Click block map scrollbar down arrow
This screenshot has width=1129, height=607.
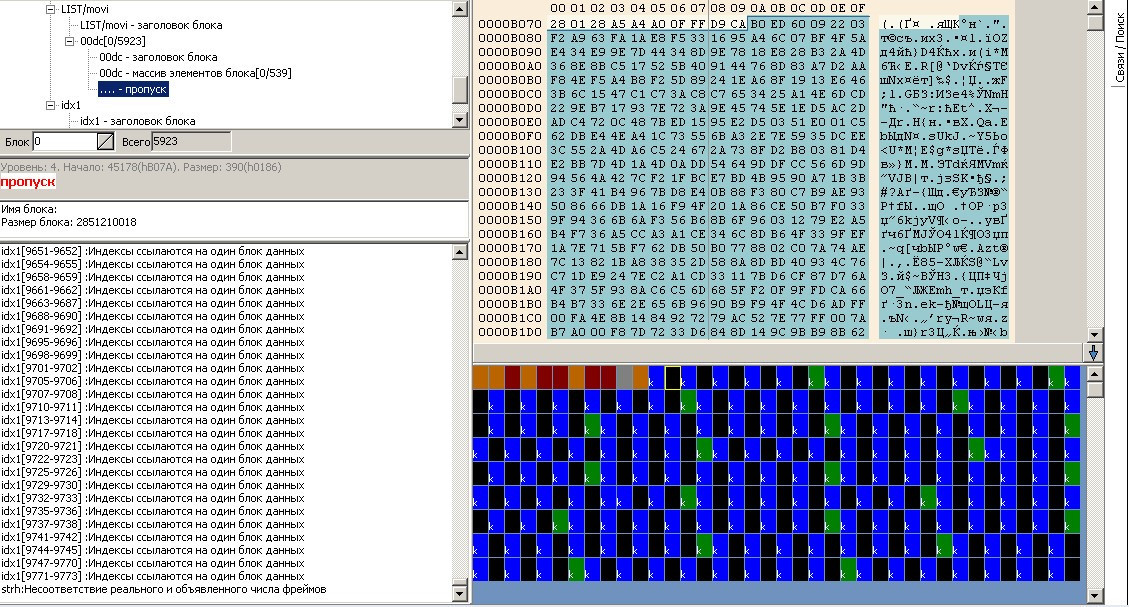1094,597
